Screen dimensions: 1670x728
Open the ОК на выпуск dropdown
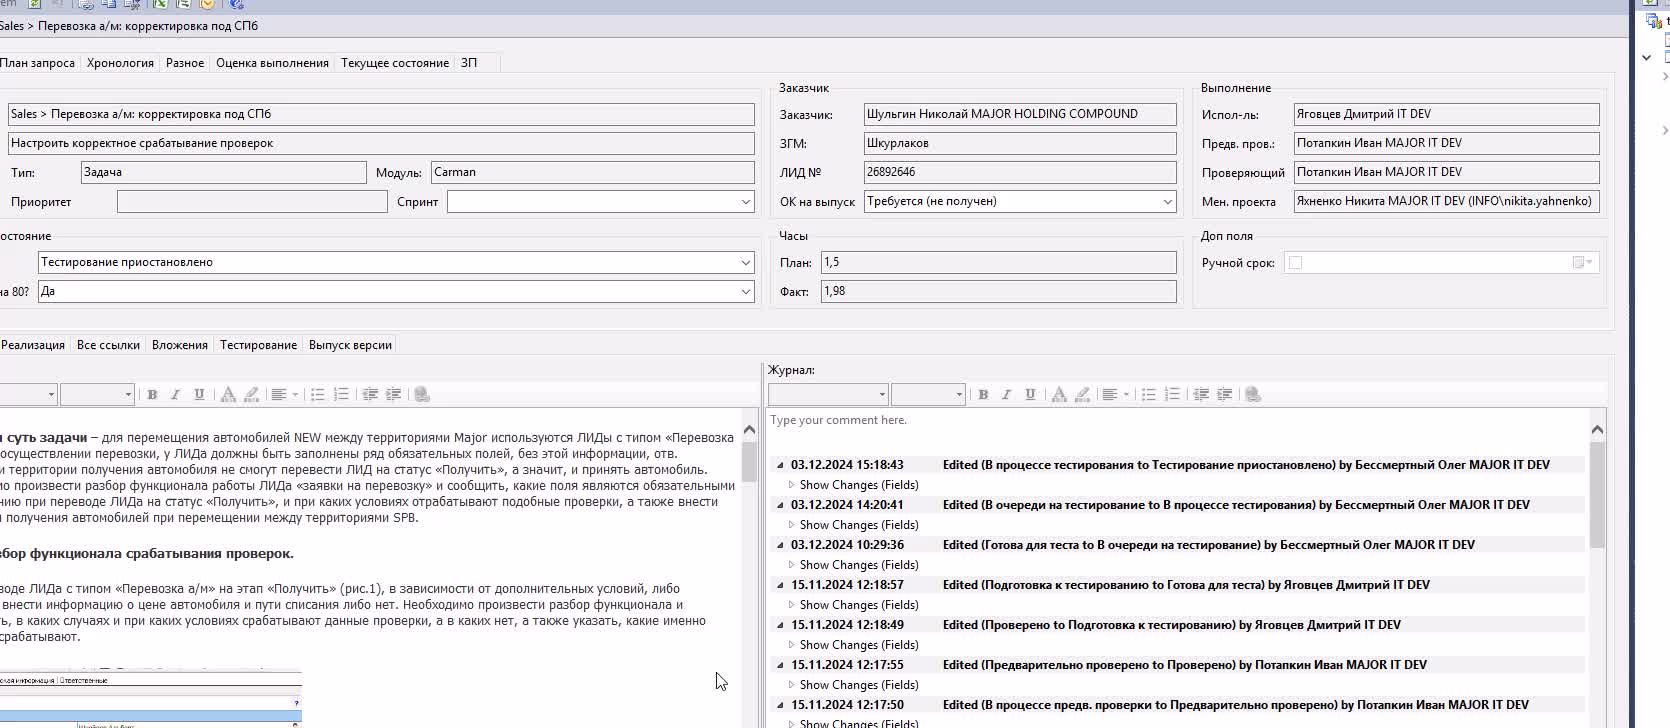click(x=1167, y=202)
